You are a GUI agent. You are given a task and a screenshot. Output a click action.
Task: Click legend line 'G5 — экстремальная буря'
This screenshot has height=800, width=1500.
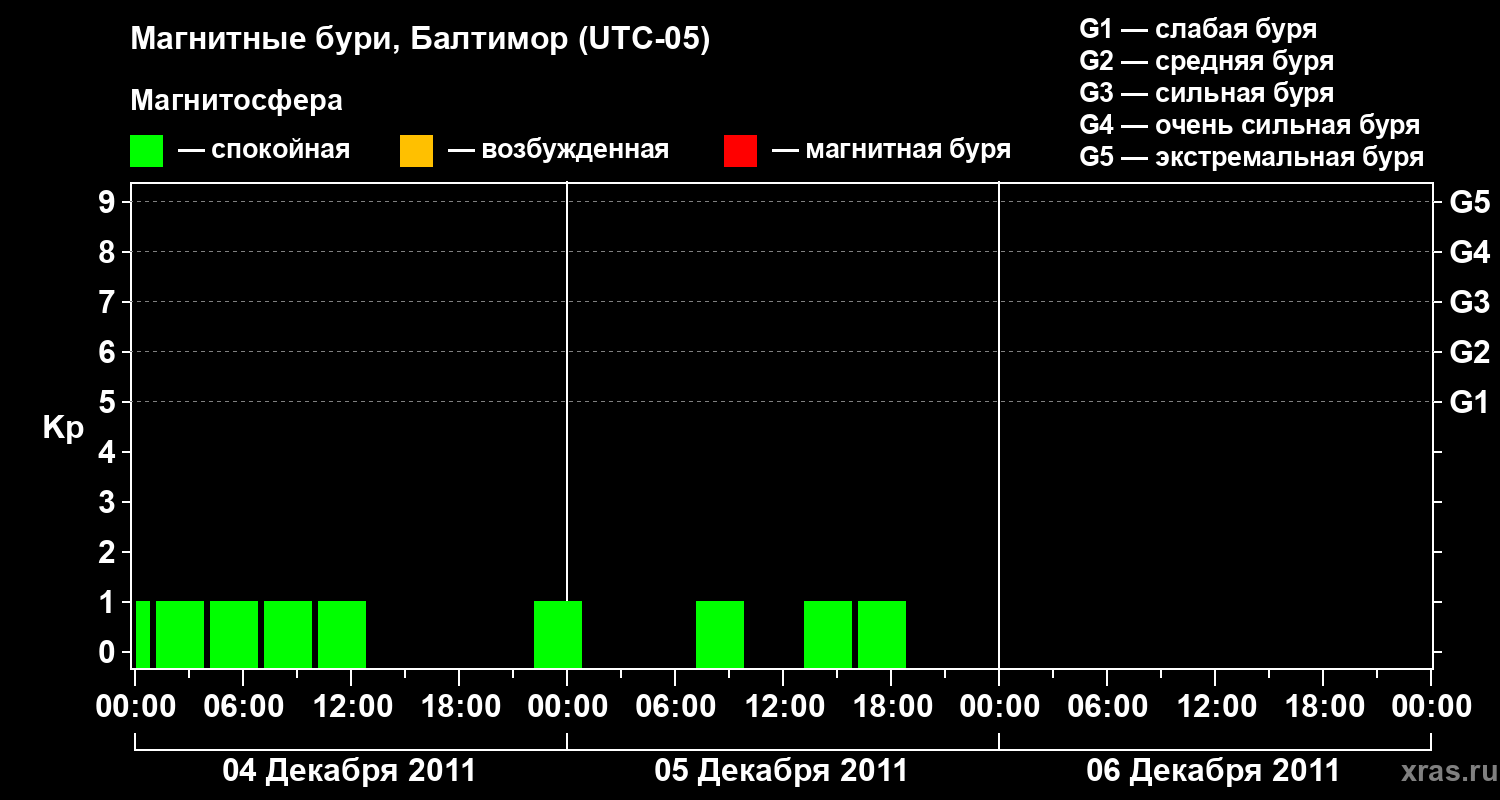click(x=1252, y=157)
